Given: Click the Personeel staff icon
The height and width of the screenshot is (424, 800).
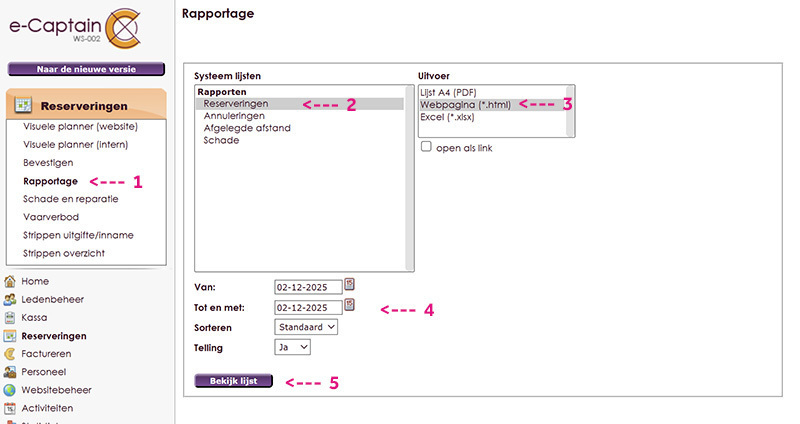Looking at the screenshot, I should (x=10, y=372).
